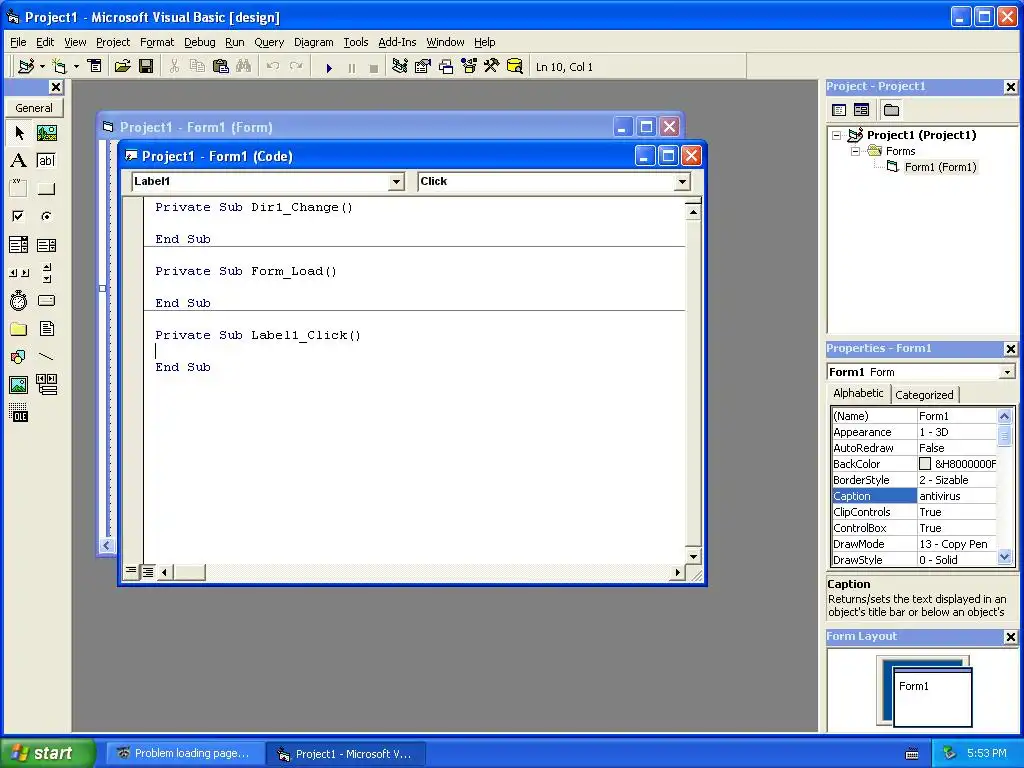The height and width of the screenshot is (768, 1024).
Task: Select the DirListBox folder control
Action: 19,328
